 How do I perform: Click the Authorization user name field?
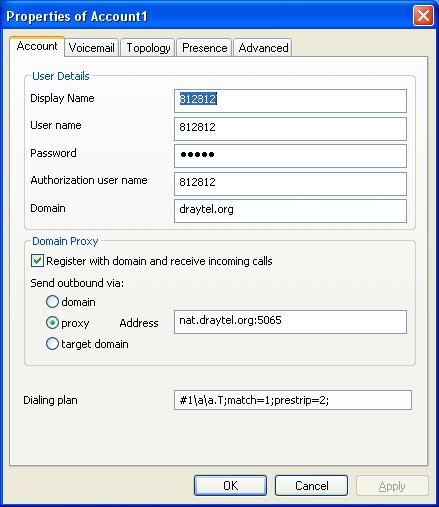click(x=290, y=184)
